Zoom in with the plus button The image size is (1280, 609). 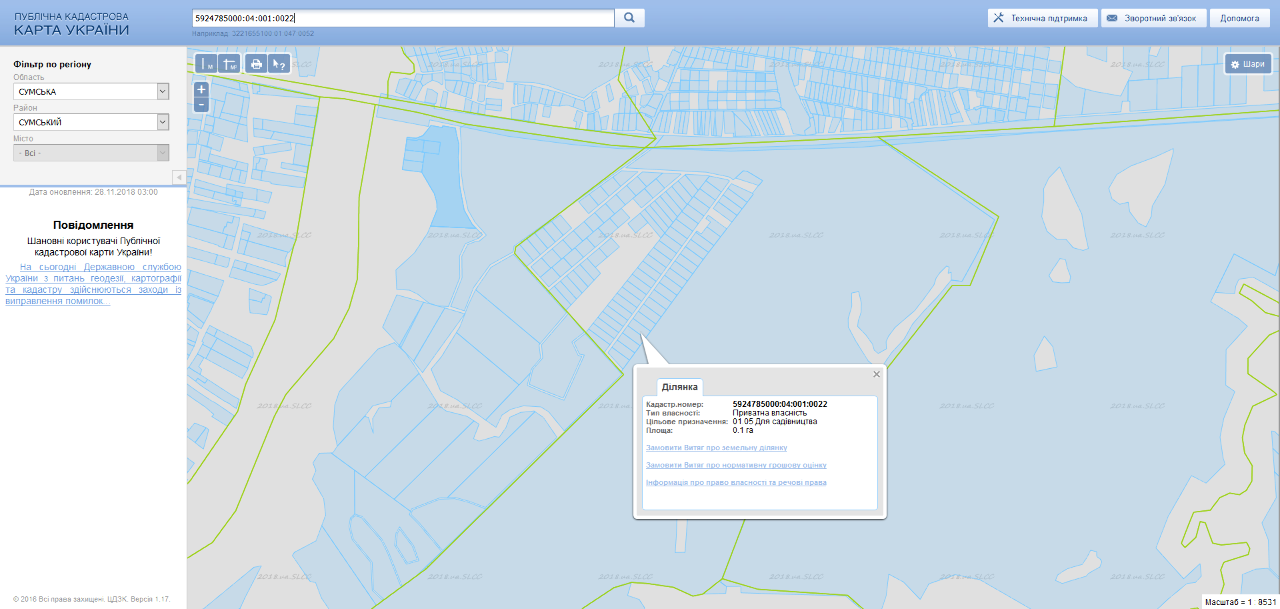pyautogui.click(x=201, y=89)
